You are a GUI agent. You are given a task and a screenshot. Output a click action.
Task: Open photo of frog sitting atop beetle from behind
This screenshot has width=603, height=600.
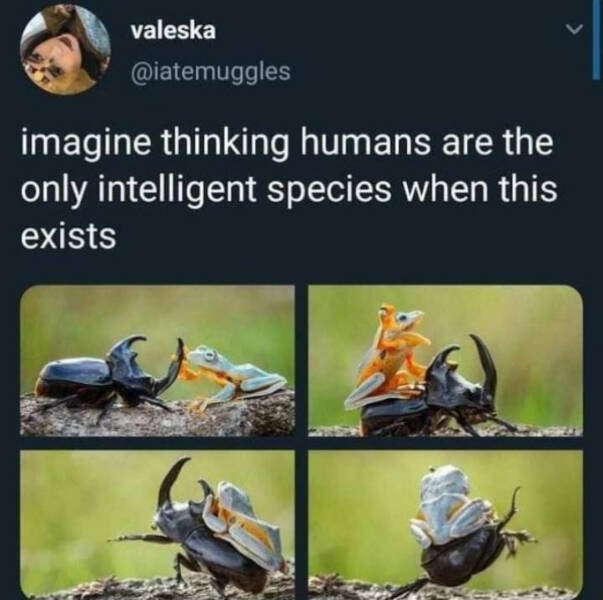(x=445, y=524)
